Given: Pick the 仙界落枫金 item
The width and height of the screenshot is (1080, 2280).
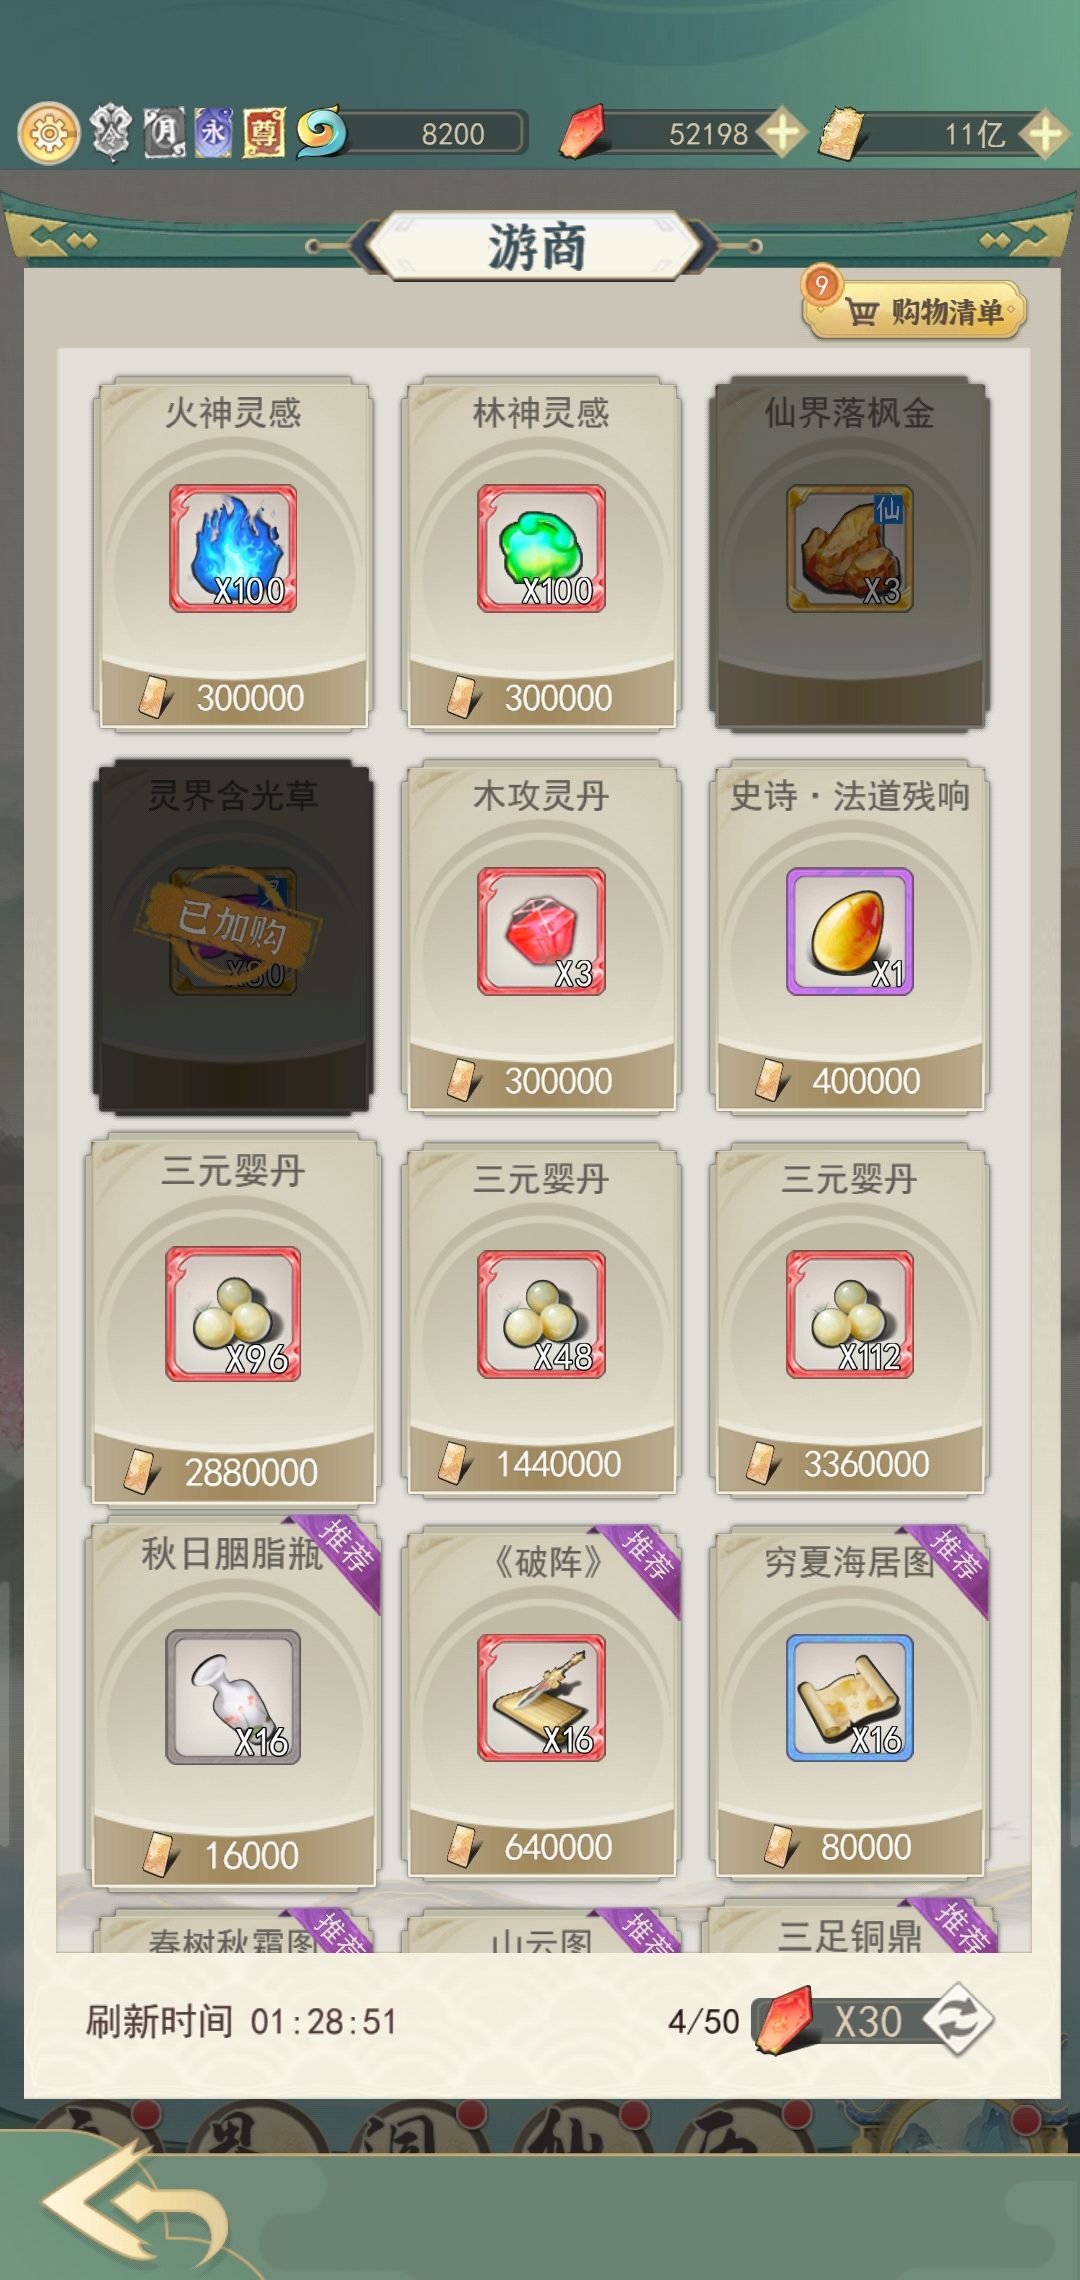Looking at the screenshot, I should click(849, 553).
